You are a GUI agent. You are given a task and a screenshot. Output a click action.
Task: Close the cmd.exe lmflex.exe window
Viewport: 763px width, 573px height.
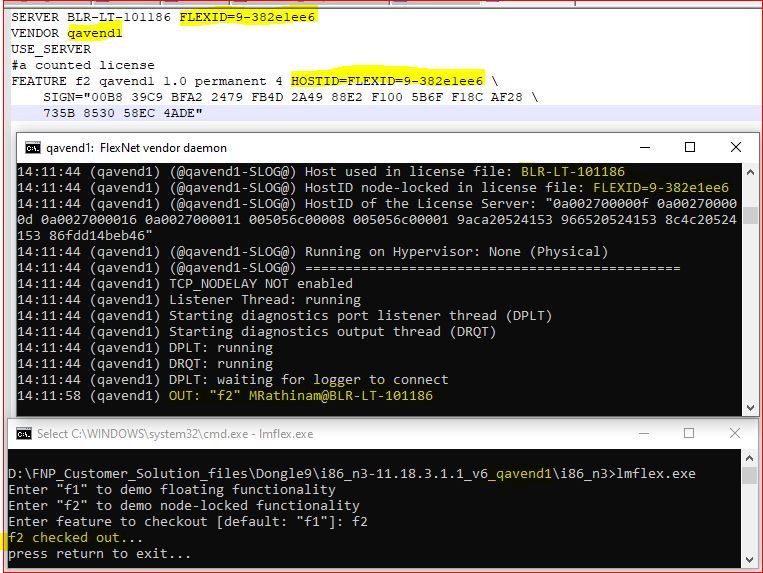point(735,433)
